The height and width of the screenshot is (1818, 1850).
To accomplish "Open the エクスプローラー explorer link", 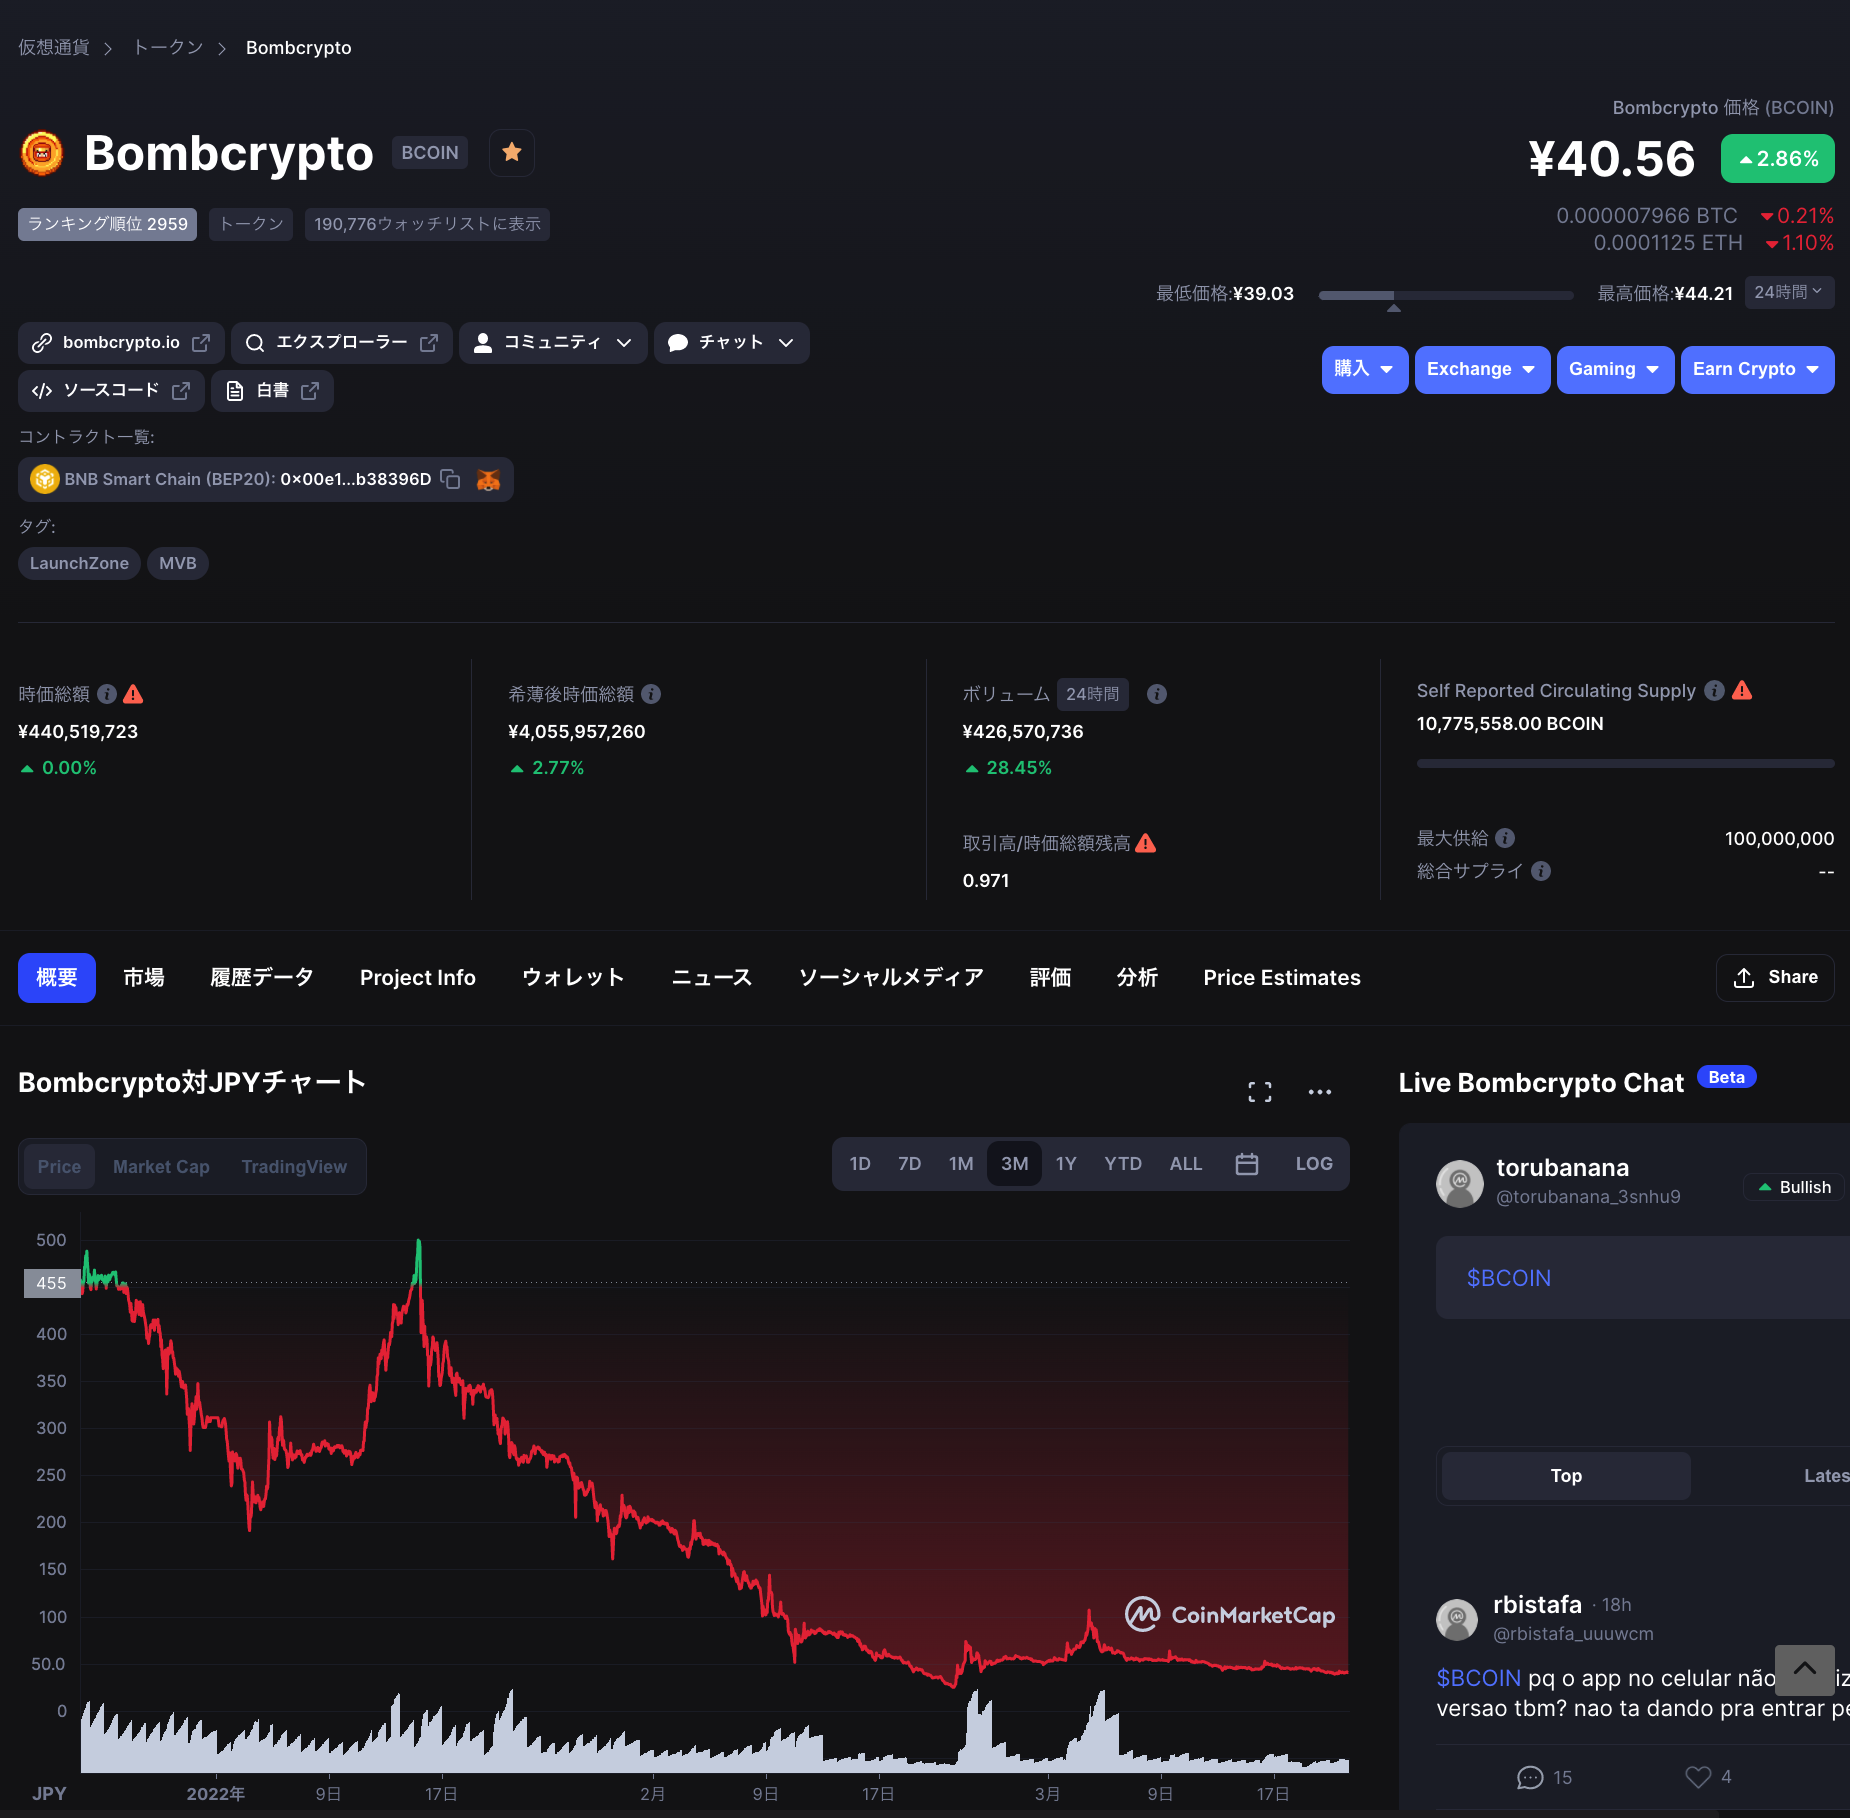I will click(342, 343).
